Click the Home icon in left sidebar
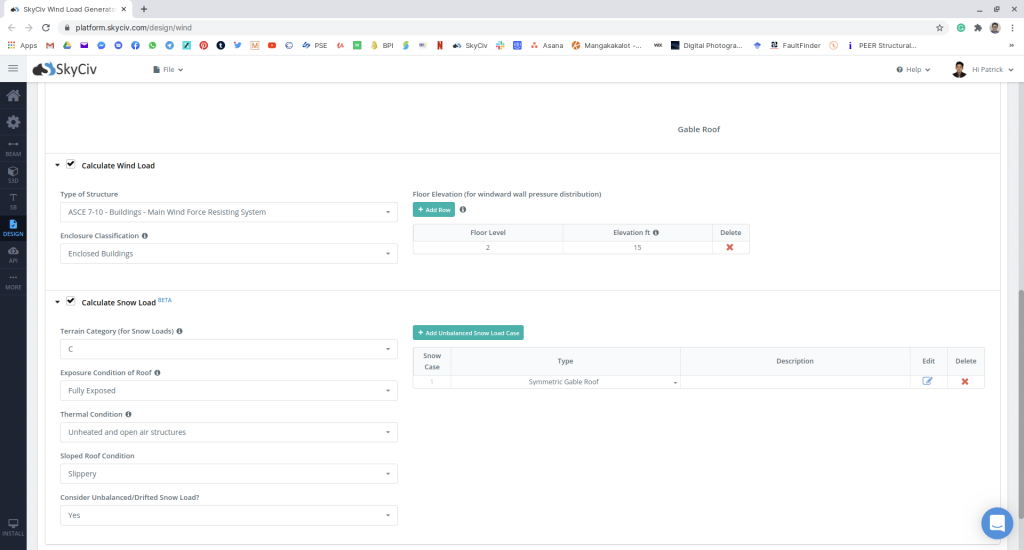Screen dimensions: 1024x550 coord(13,96)
